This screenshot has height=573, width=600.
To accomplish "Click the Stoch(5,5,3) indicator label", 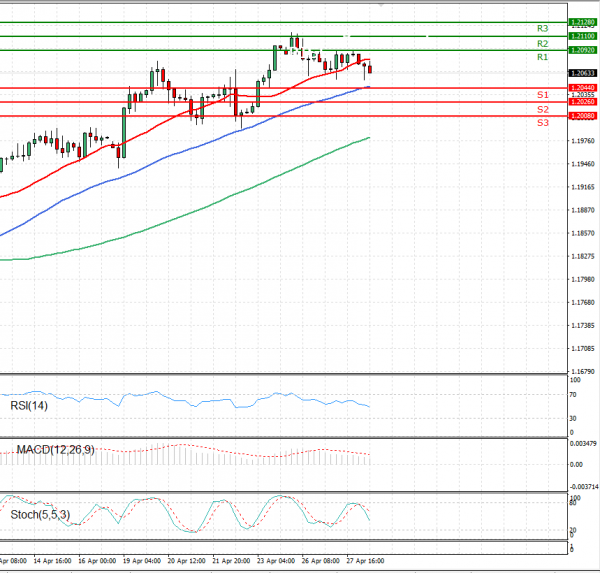I will coord(40,514).
